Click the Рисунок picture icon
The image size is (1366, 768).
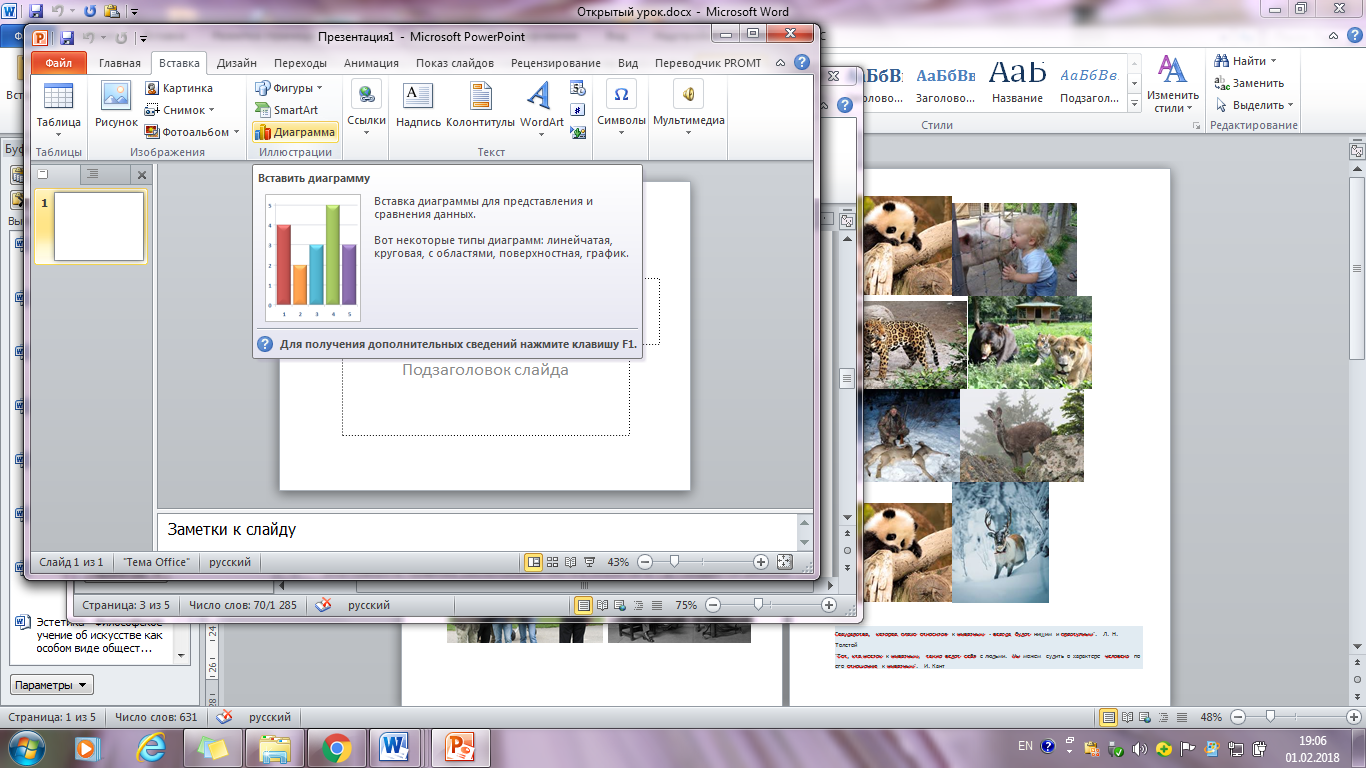click(116, 106)
